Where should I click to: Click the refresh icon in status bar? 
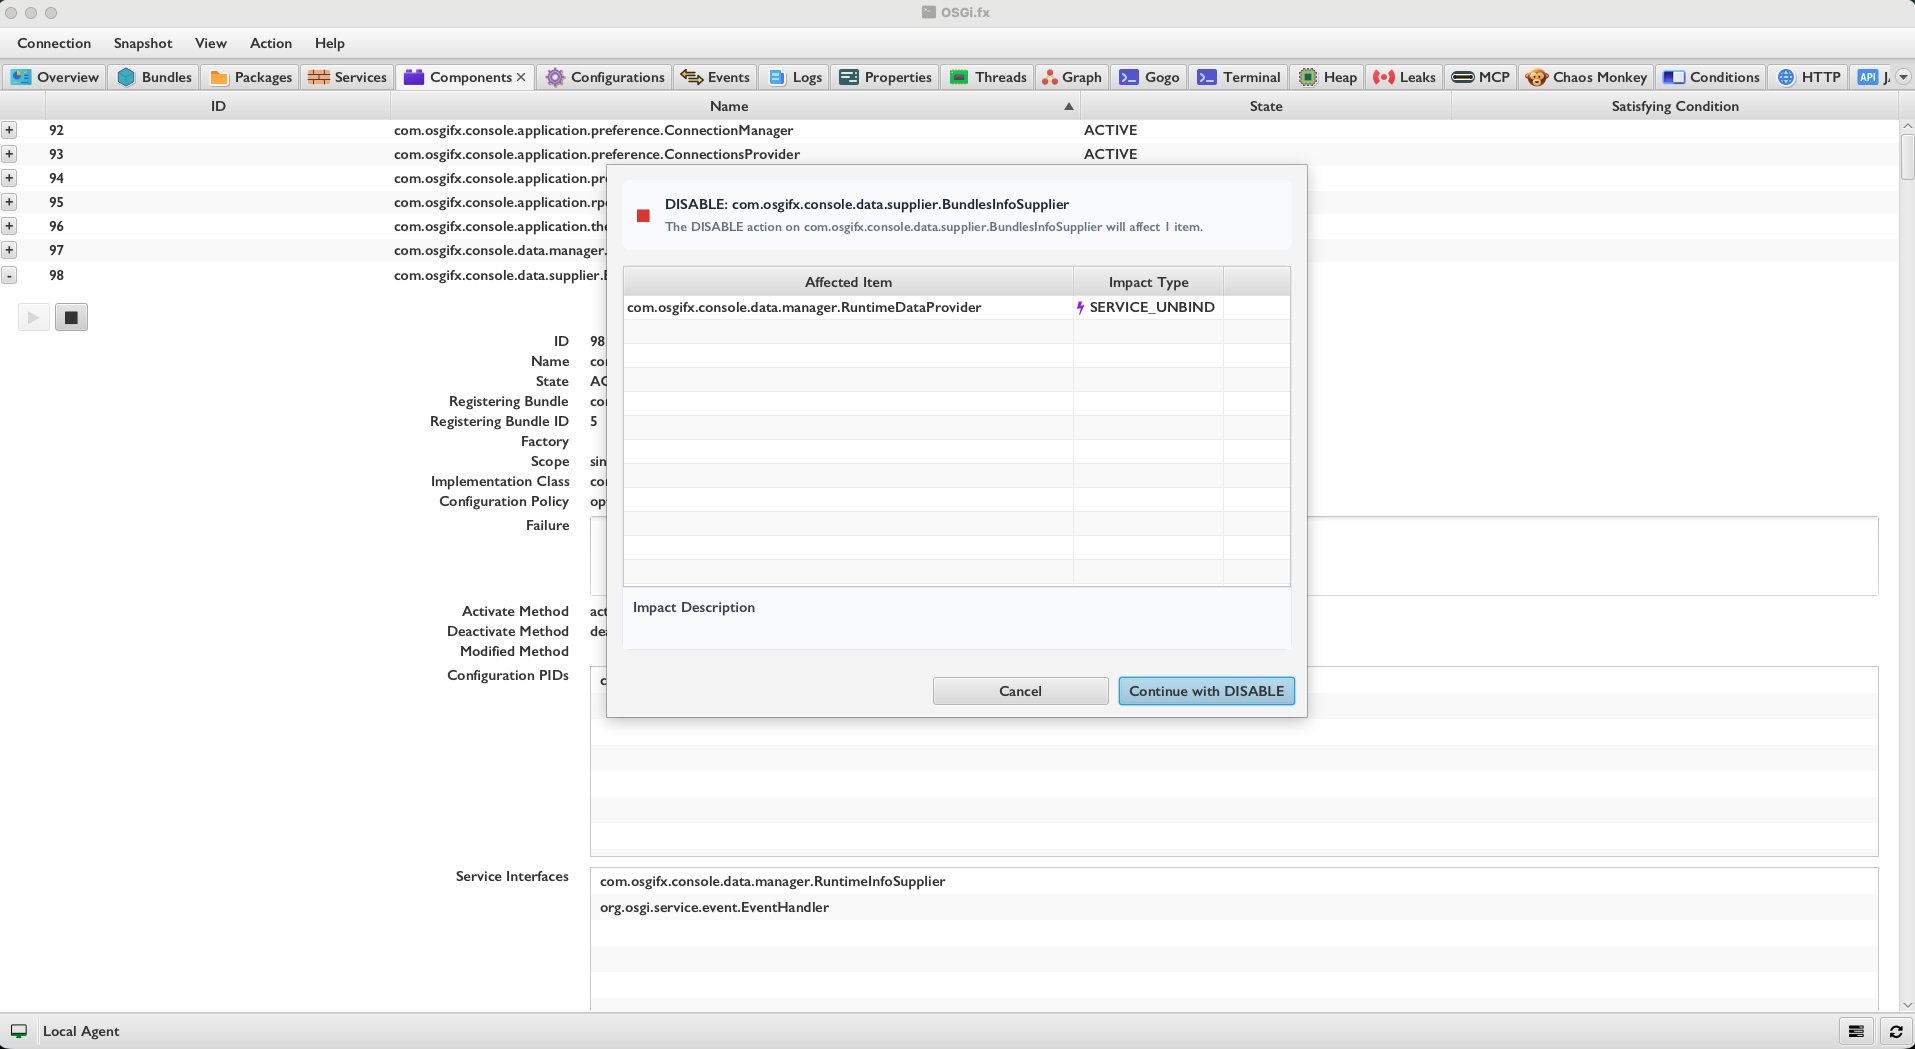1895,1031
